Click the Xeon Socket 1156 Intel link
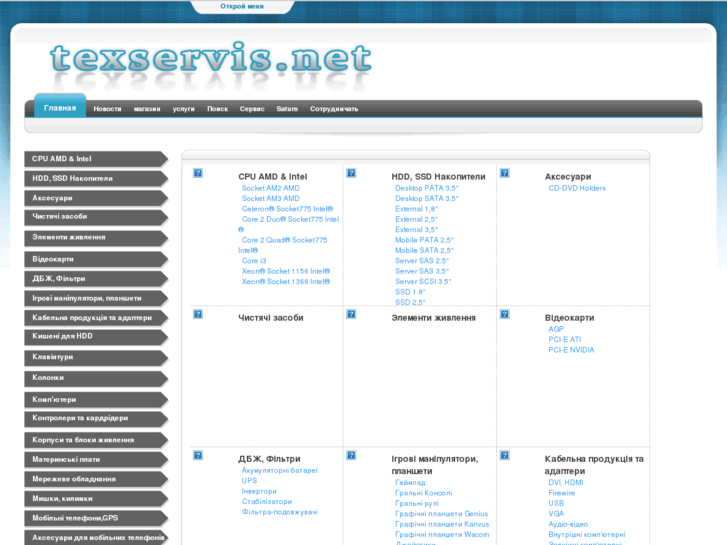The height and width of the screenshot is (545, 727). (286, 271)
